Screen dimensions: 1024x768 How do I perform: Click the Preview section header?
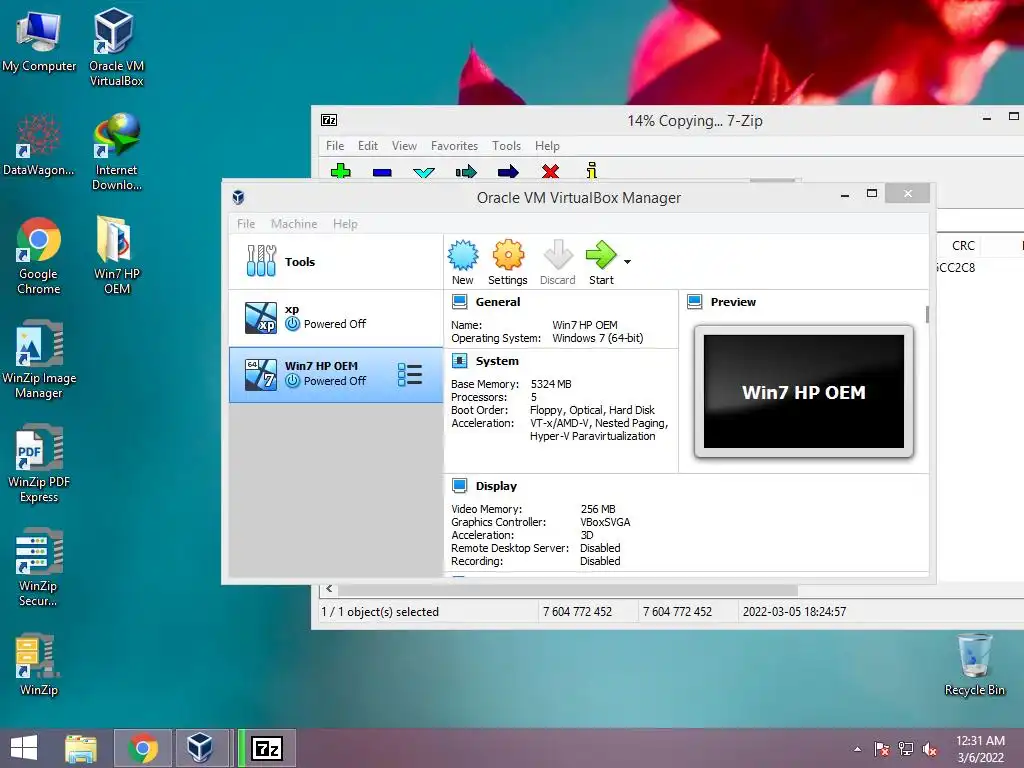click(733, 302)
